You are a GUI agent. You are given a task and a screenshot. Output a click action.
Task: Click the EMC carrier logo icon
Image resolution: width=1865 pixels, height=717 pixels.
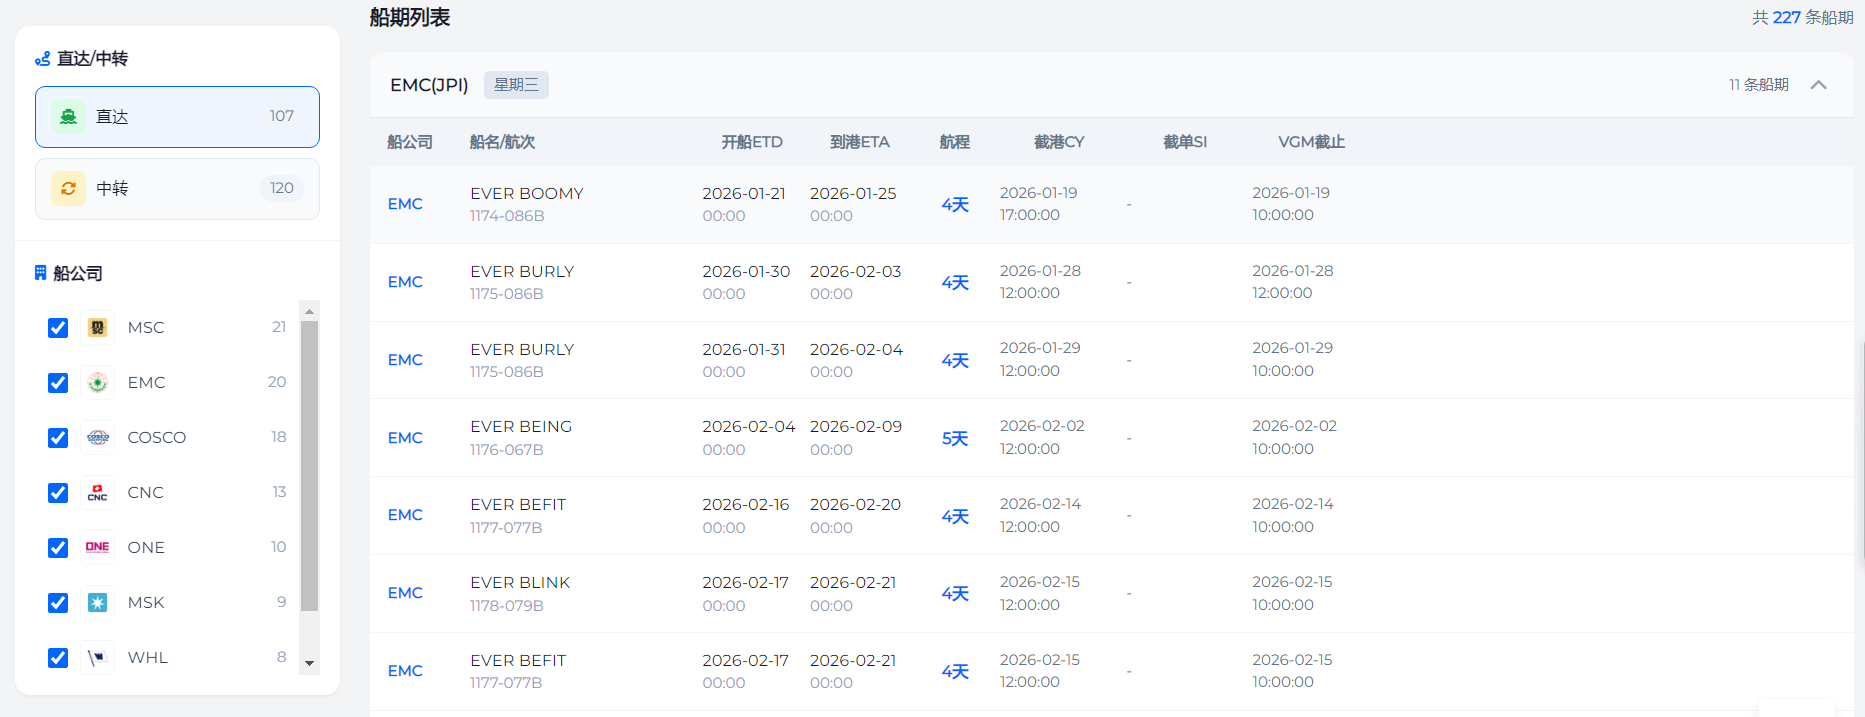pos(97,383)
